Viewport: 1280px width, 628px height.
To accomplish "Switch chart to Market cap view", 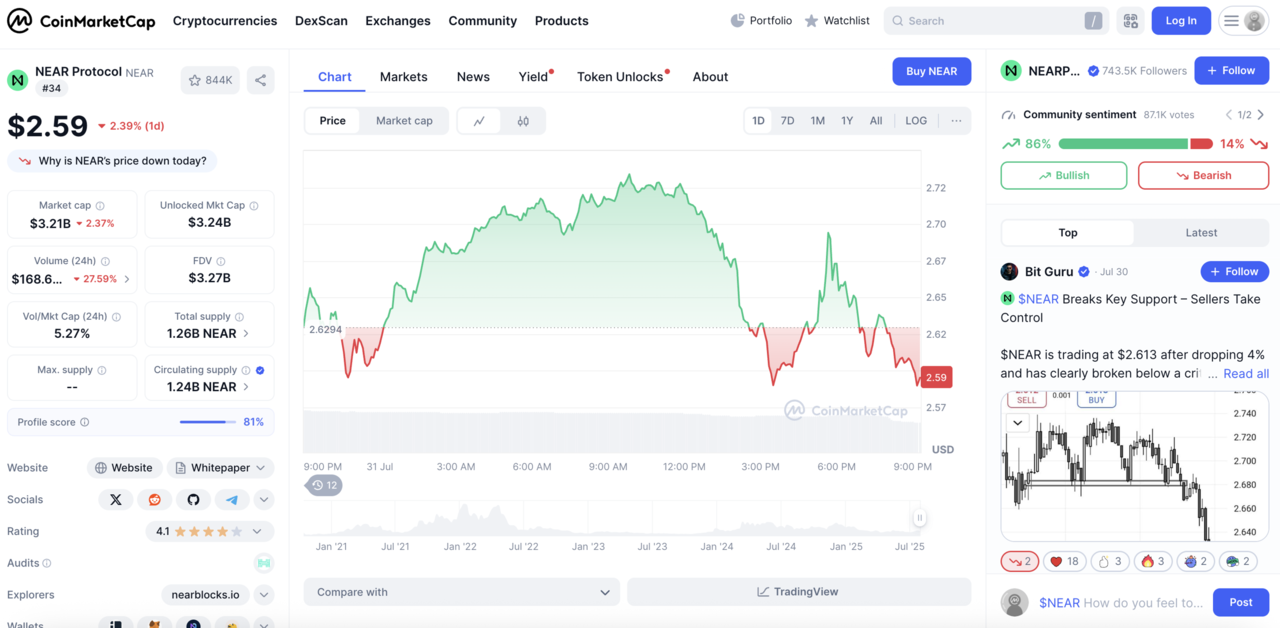I will 404,121.
